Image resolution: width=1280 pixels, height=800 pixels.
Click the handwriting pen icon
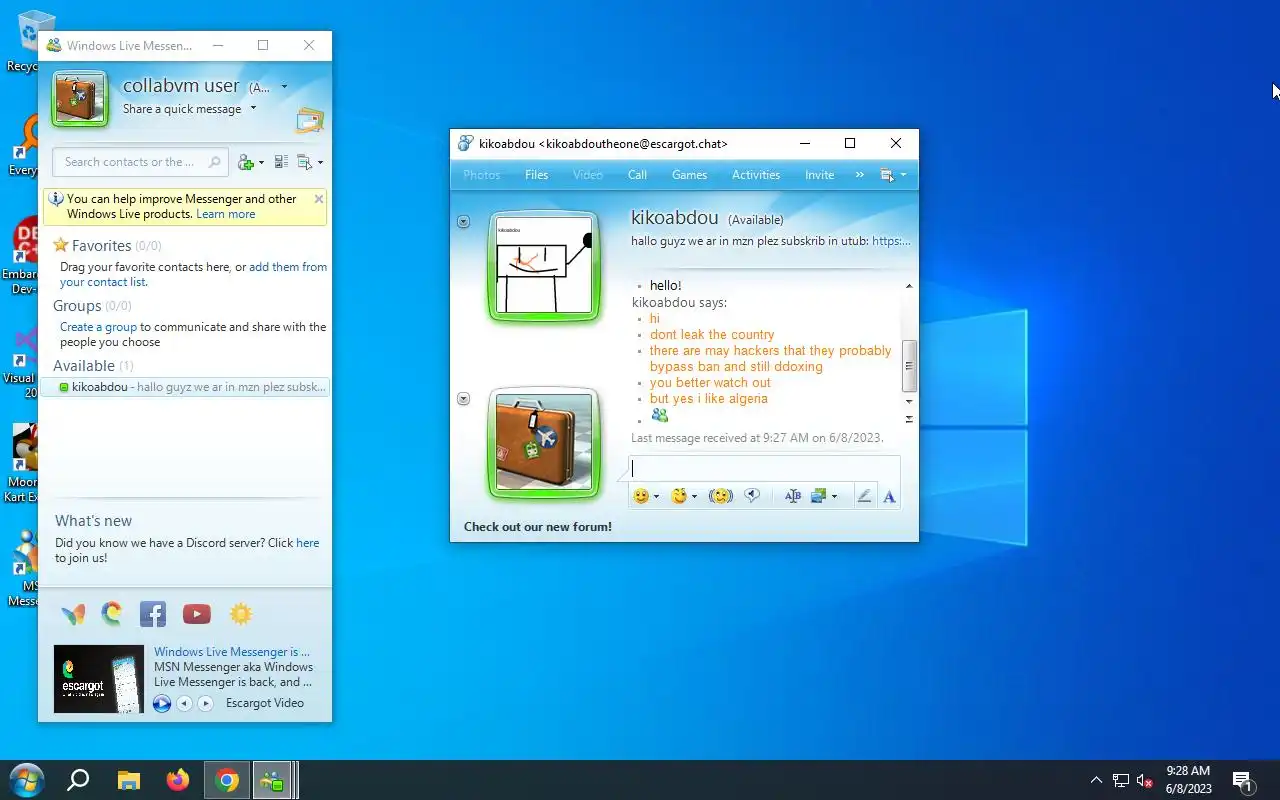(864, 496)
